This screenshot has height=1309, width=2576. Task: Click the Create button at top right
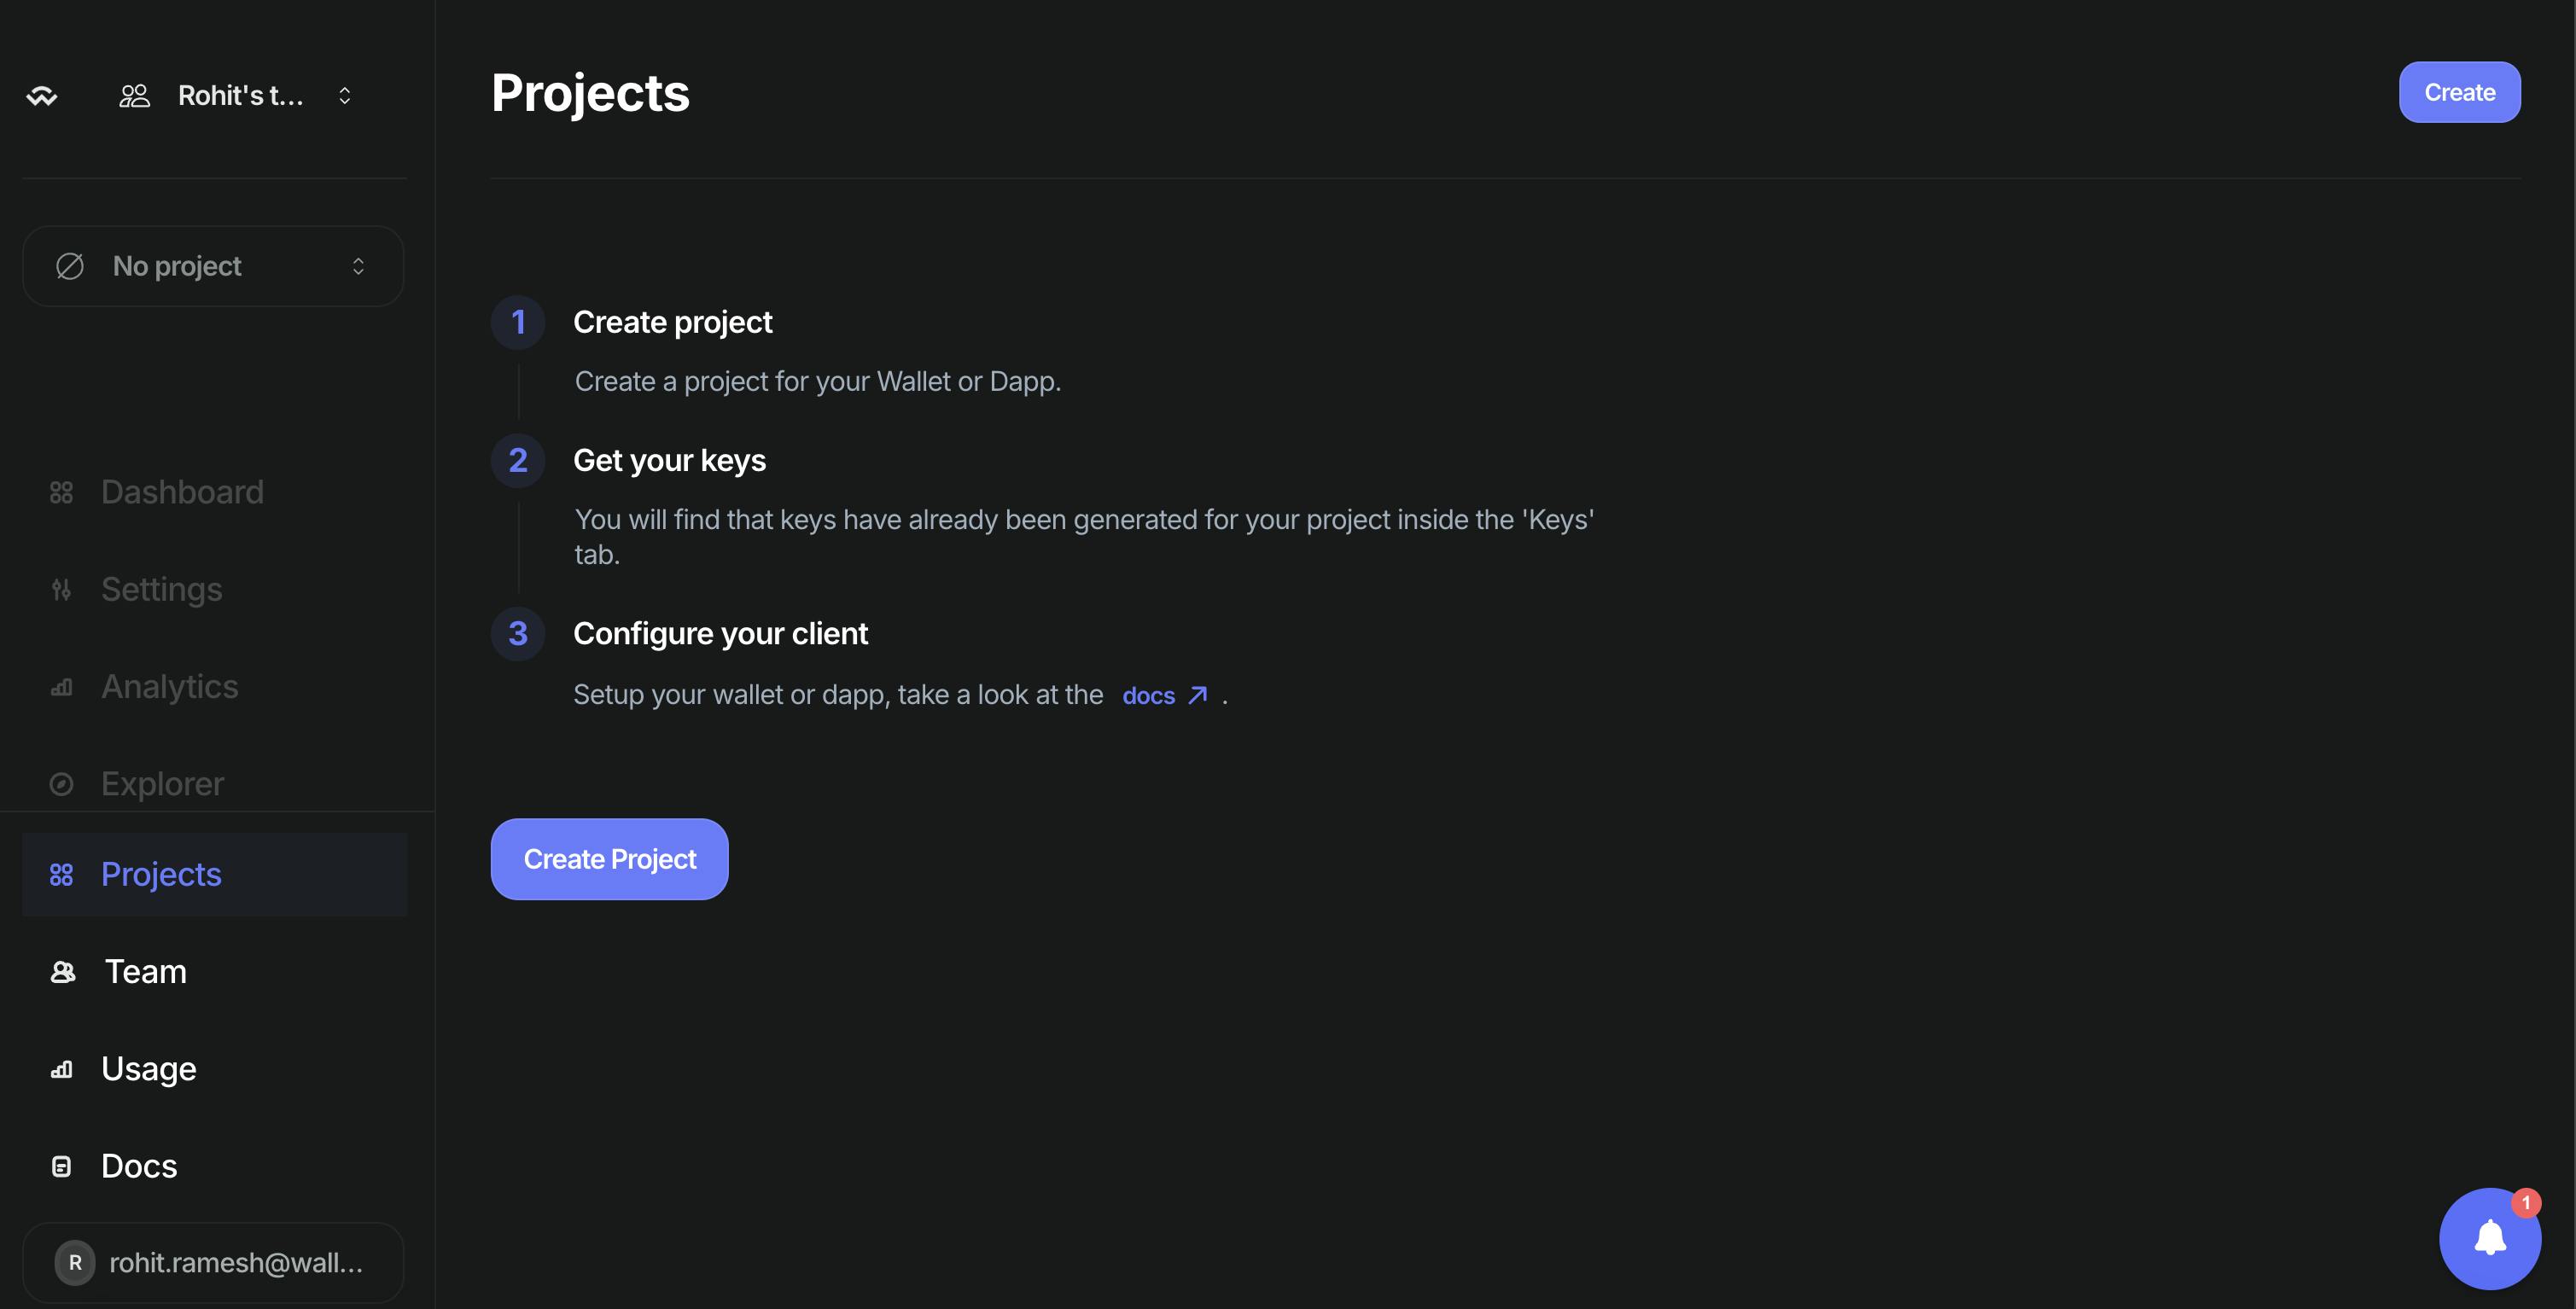pyautogui.click(x=2459, y=91)
